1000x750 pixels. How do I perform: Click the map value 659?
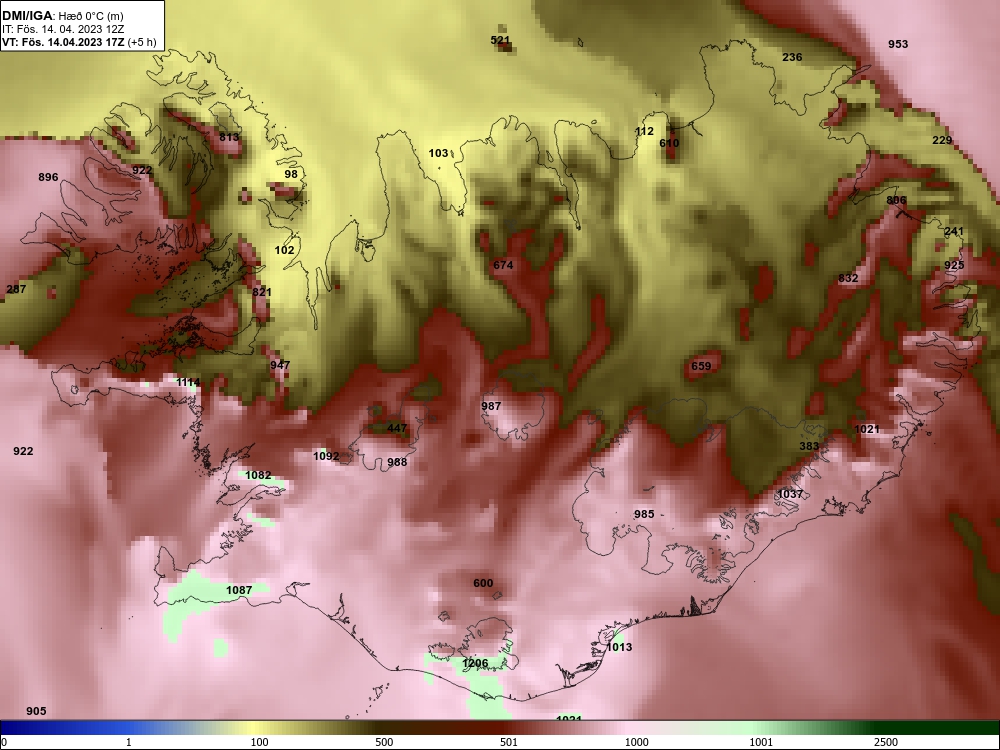(701, 366)
